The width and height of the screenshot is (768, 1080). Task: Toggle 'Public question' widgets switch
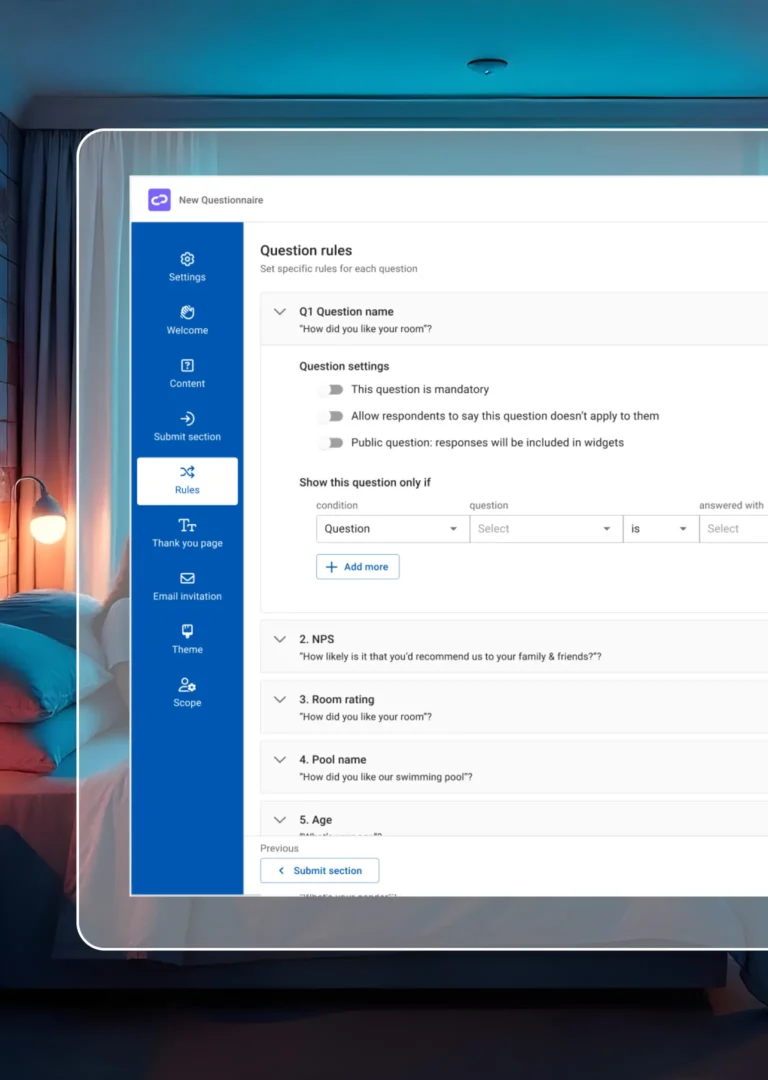coord(332,443)
